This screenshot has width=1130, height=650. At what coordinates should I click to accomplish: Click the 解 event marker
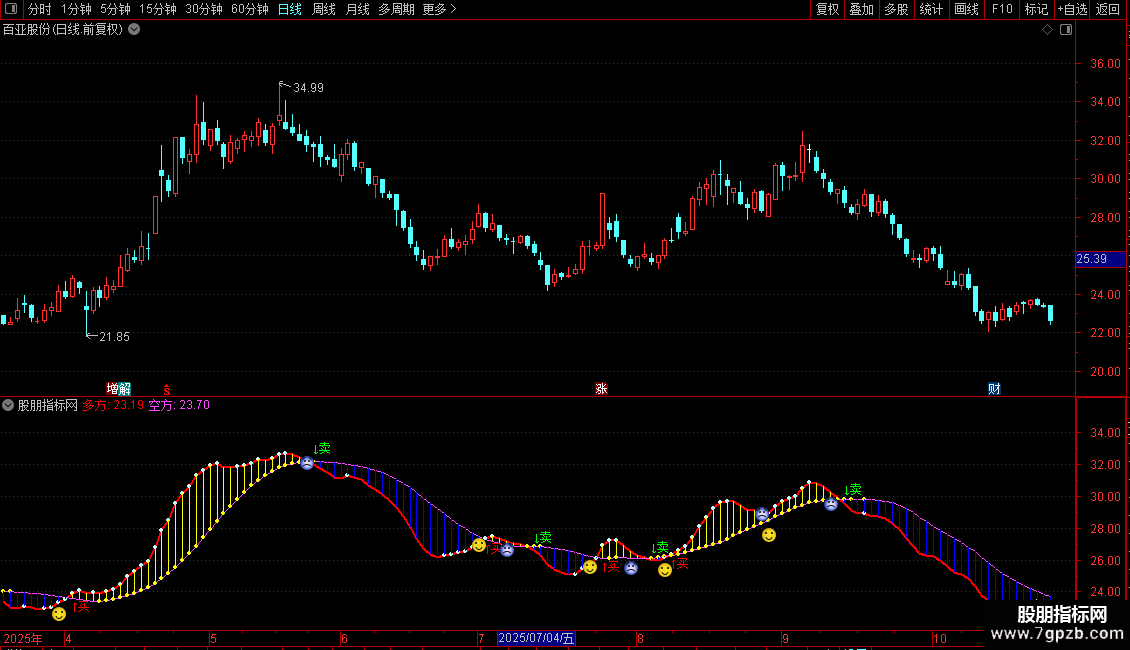[x=125, y=389]
